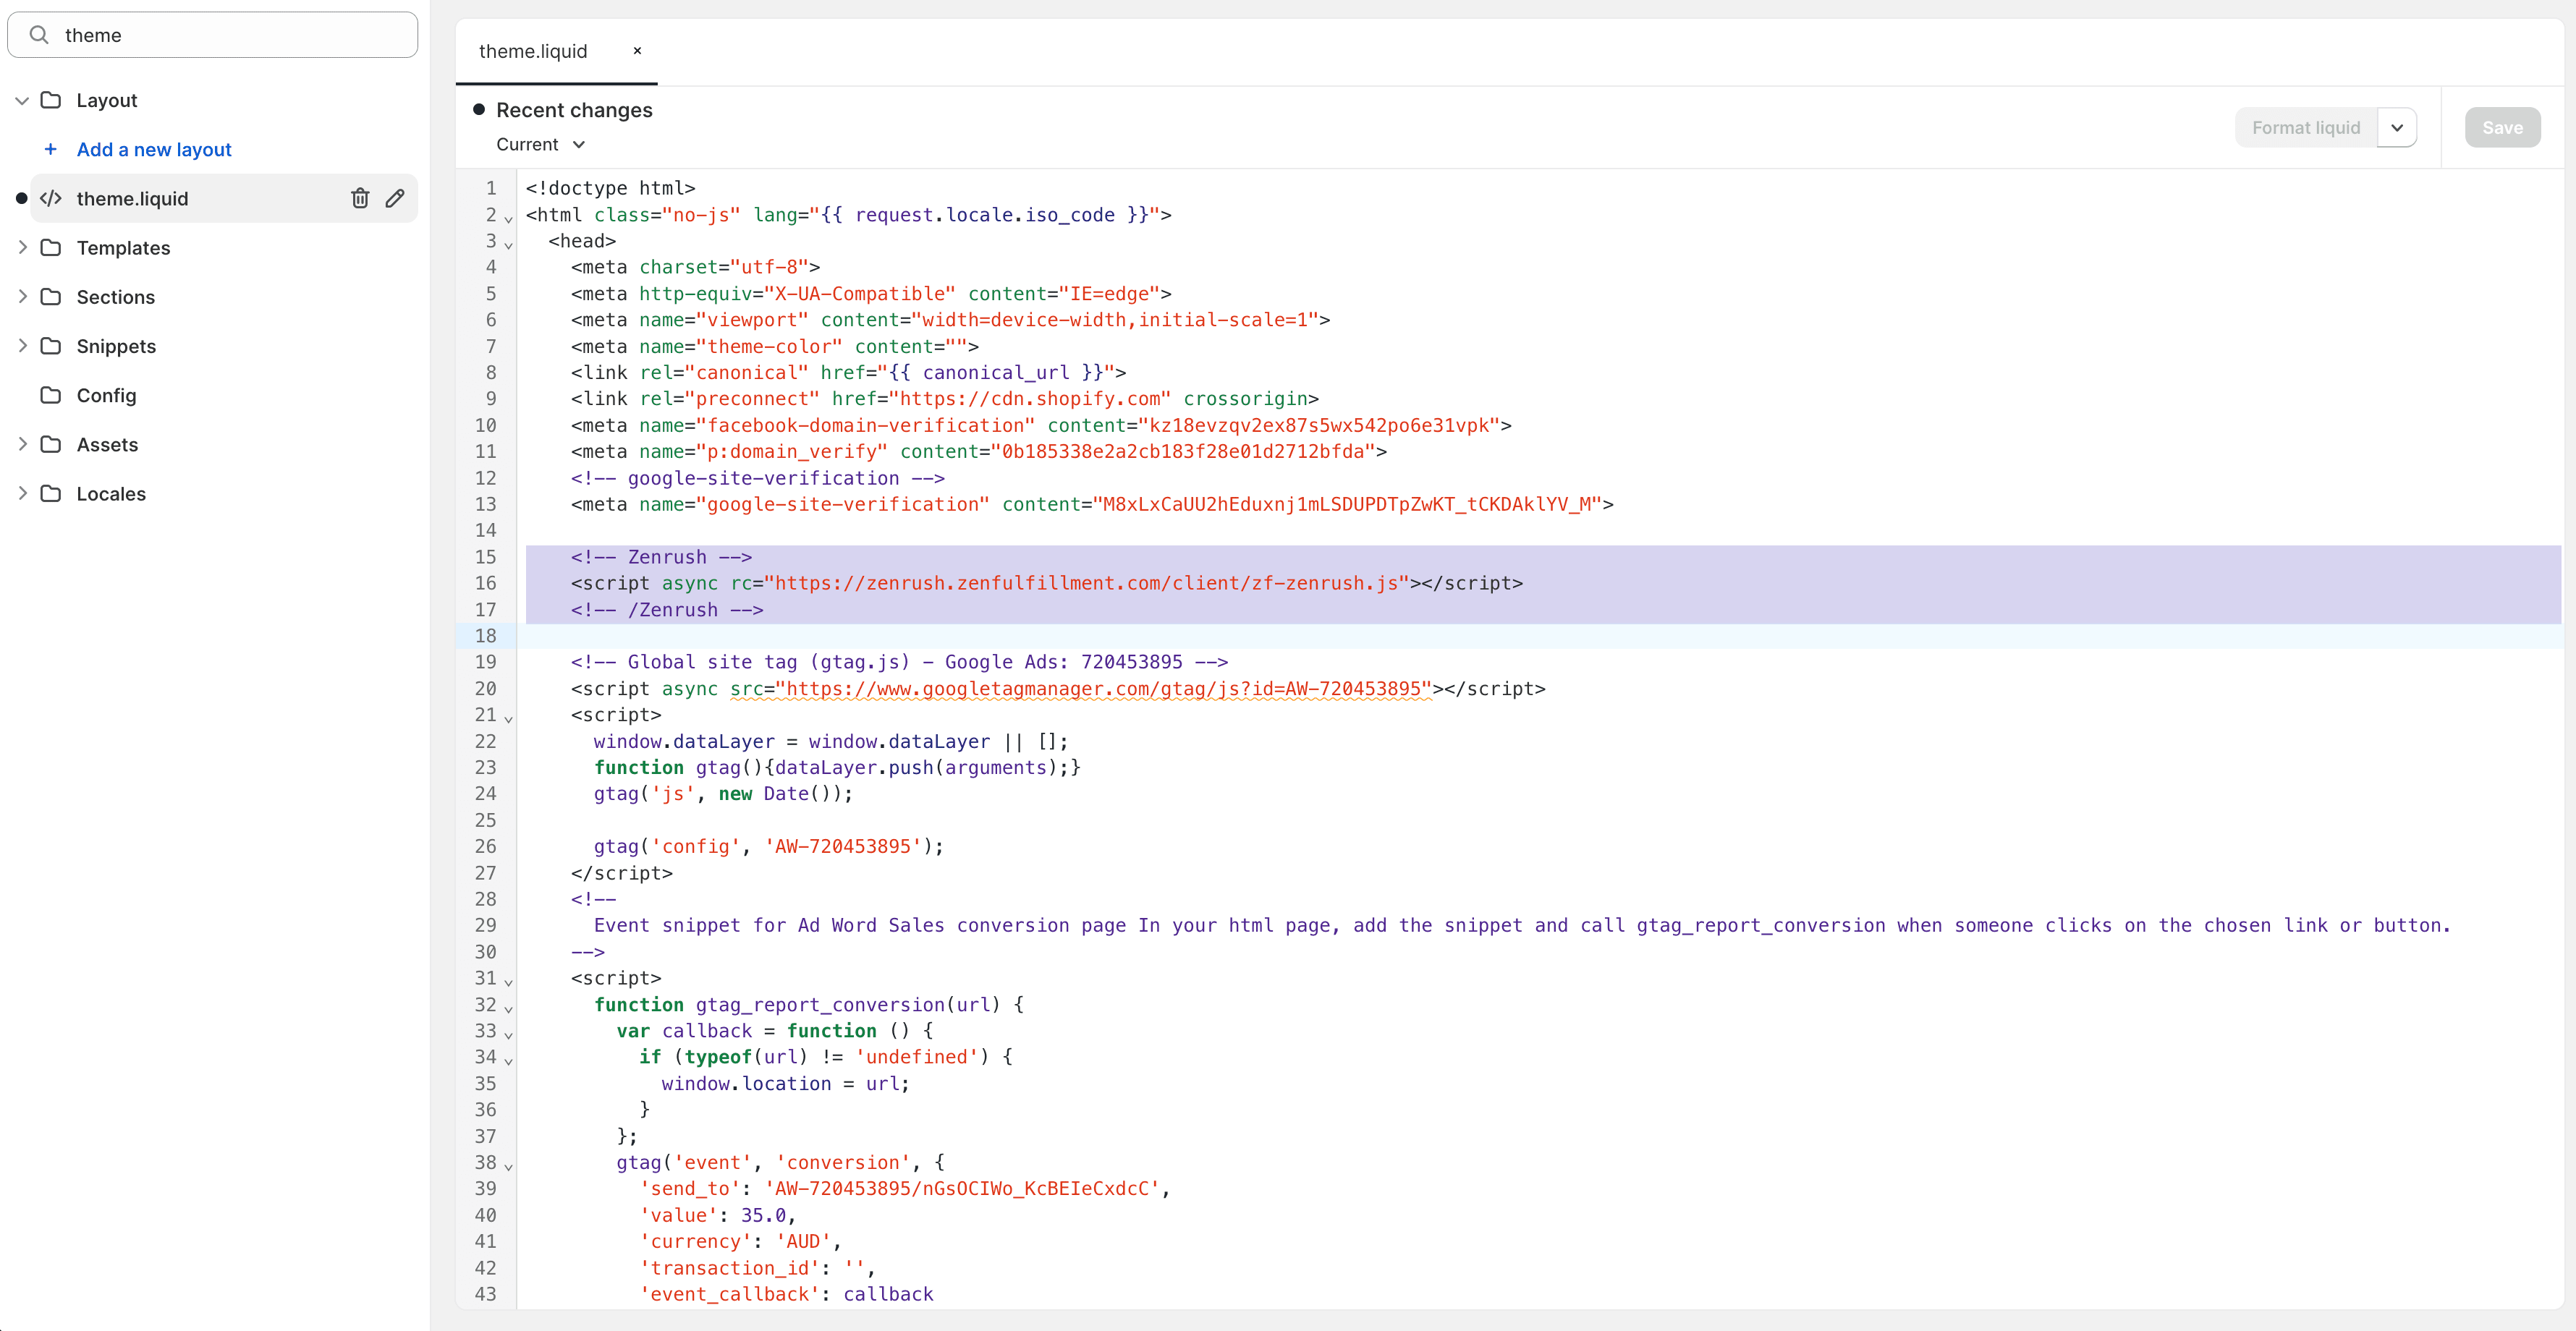Screen dimensions: 2576x1331
Task: Expand the Locales folder chevron
Action: (22, 493)
